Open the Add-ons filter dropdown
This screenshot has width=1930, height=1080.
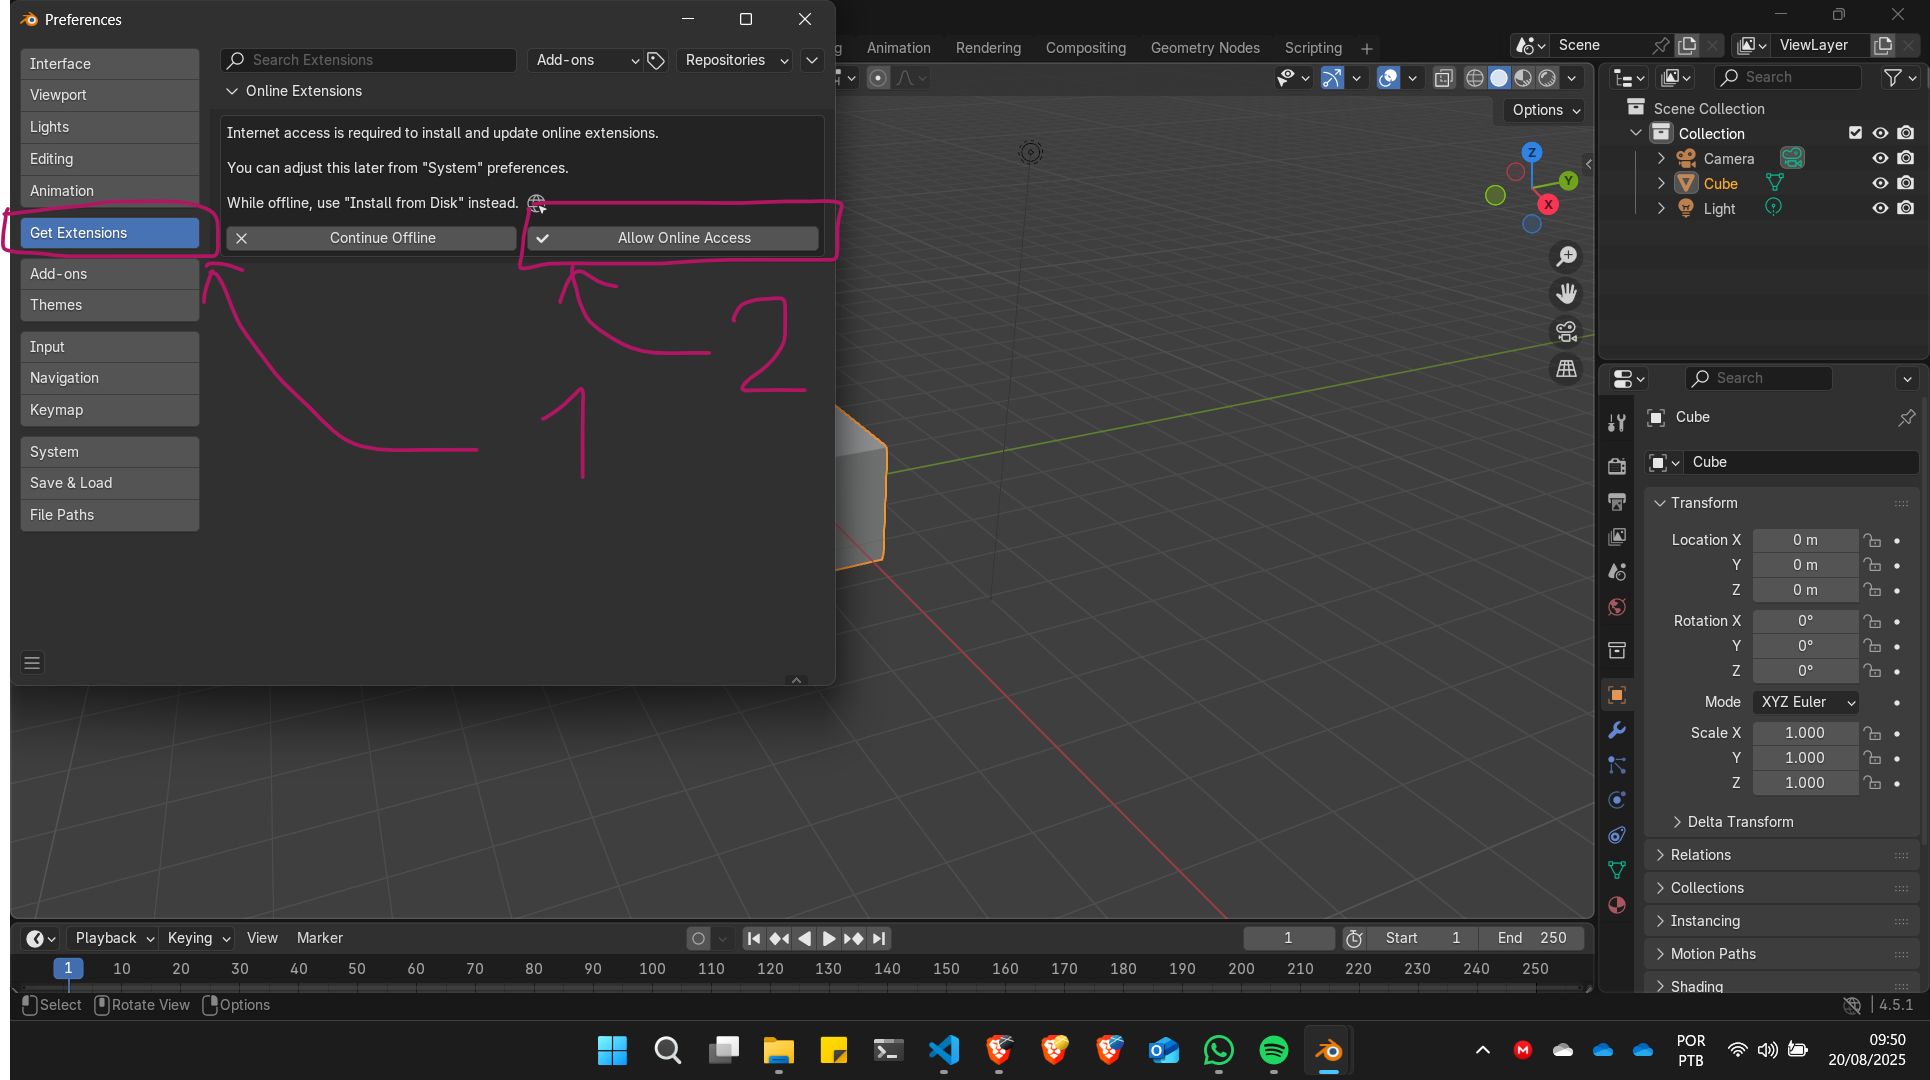click(586, 60)
